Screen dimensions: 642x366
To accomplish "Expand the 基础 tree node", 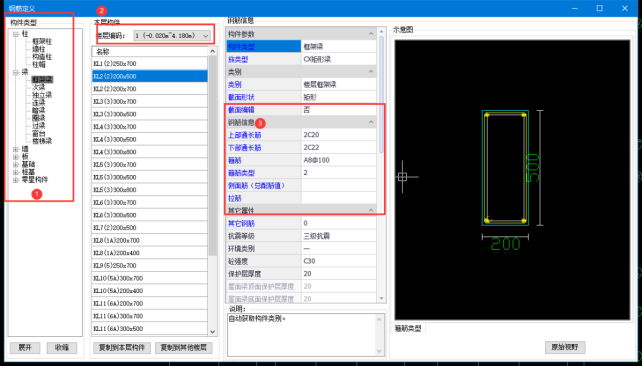I will [x=16, y=165].
